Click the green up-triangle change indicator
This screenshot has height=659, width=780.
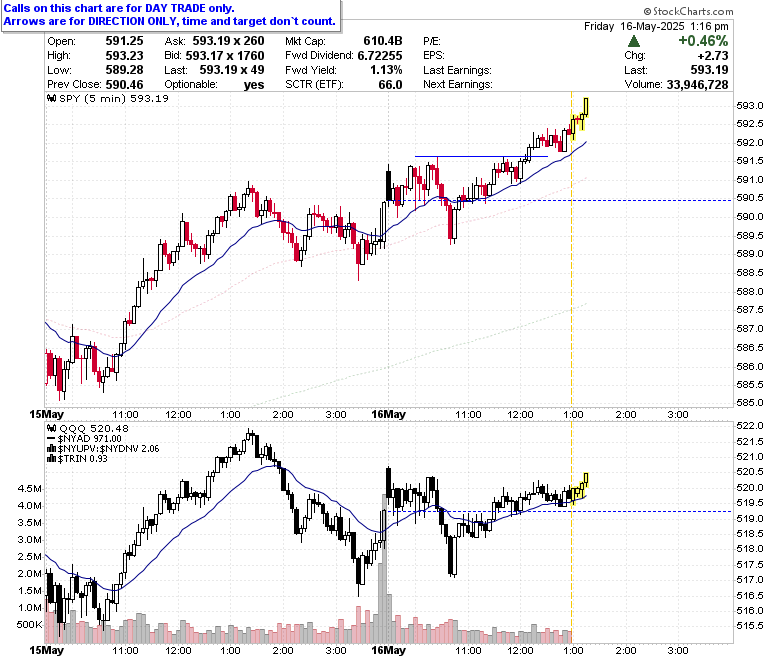tap(634, 41)
